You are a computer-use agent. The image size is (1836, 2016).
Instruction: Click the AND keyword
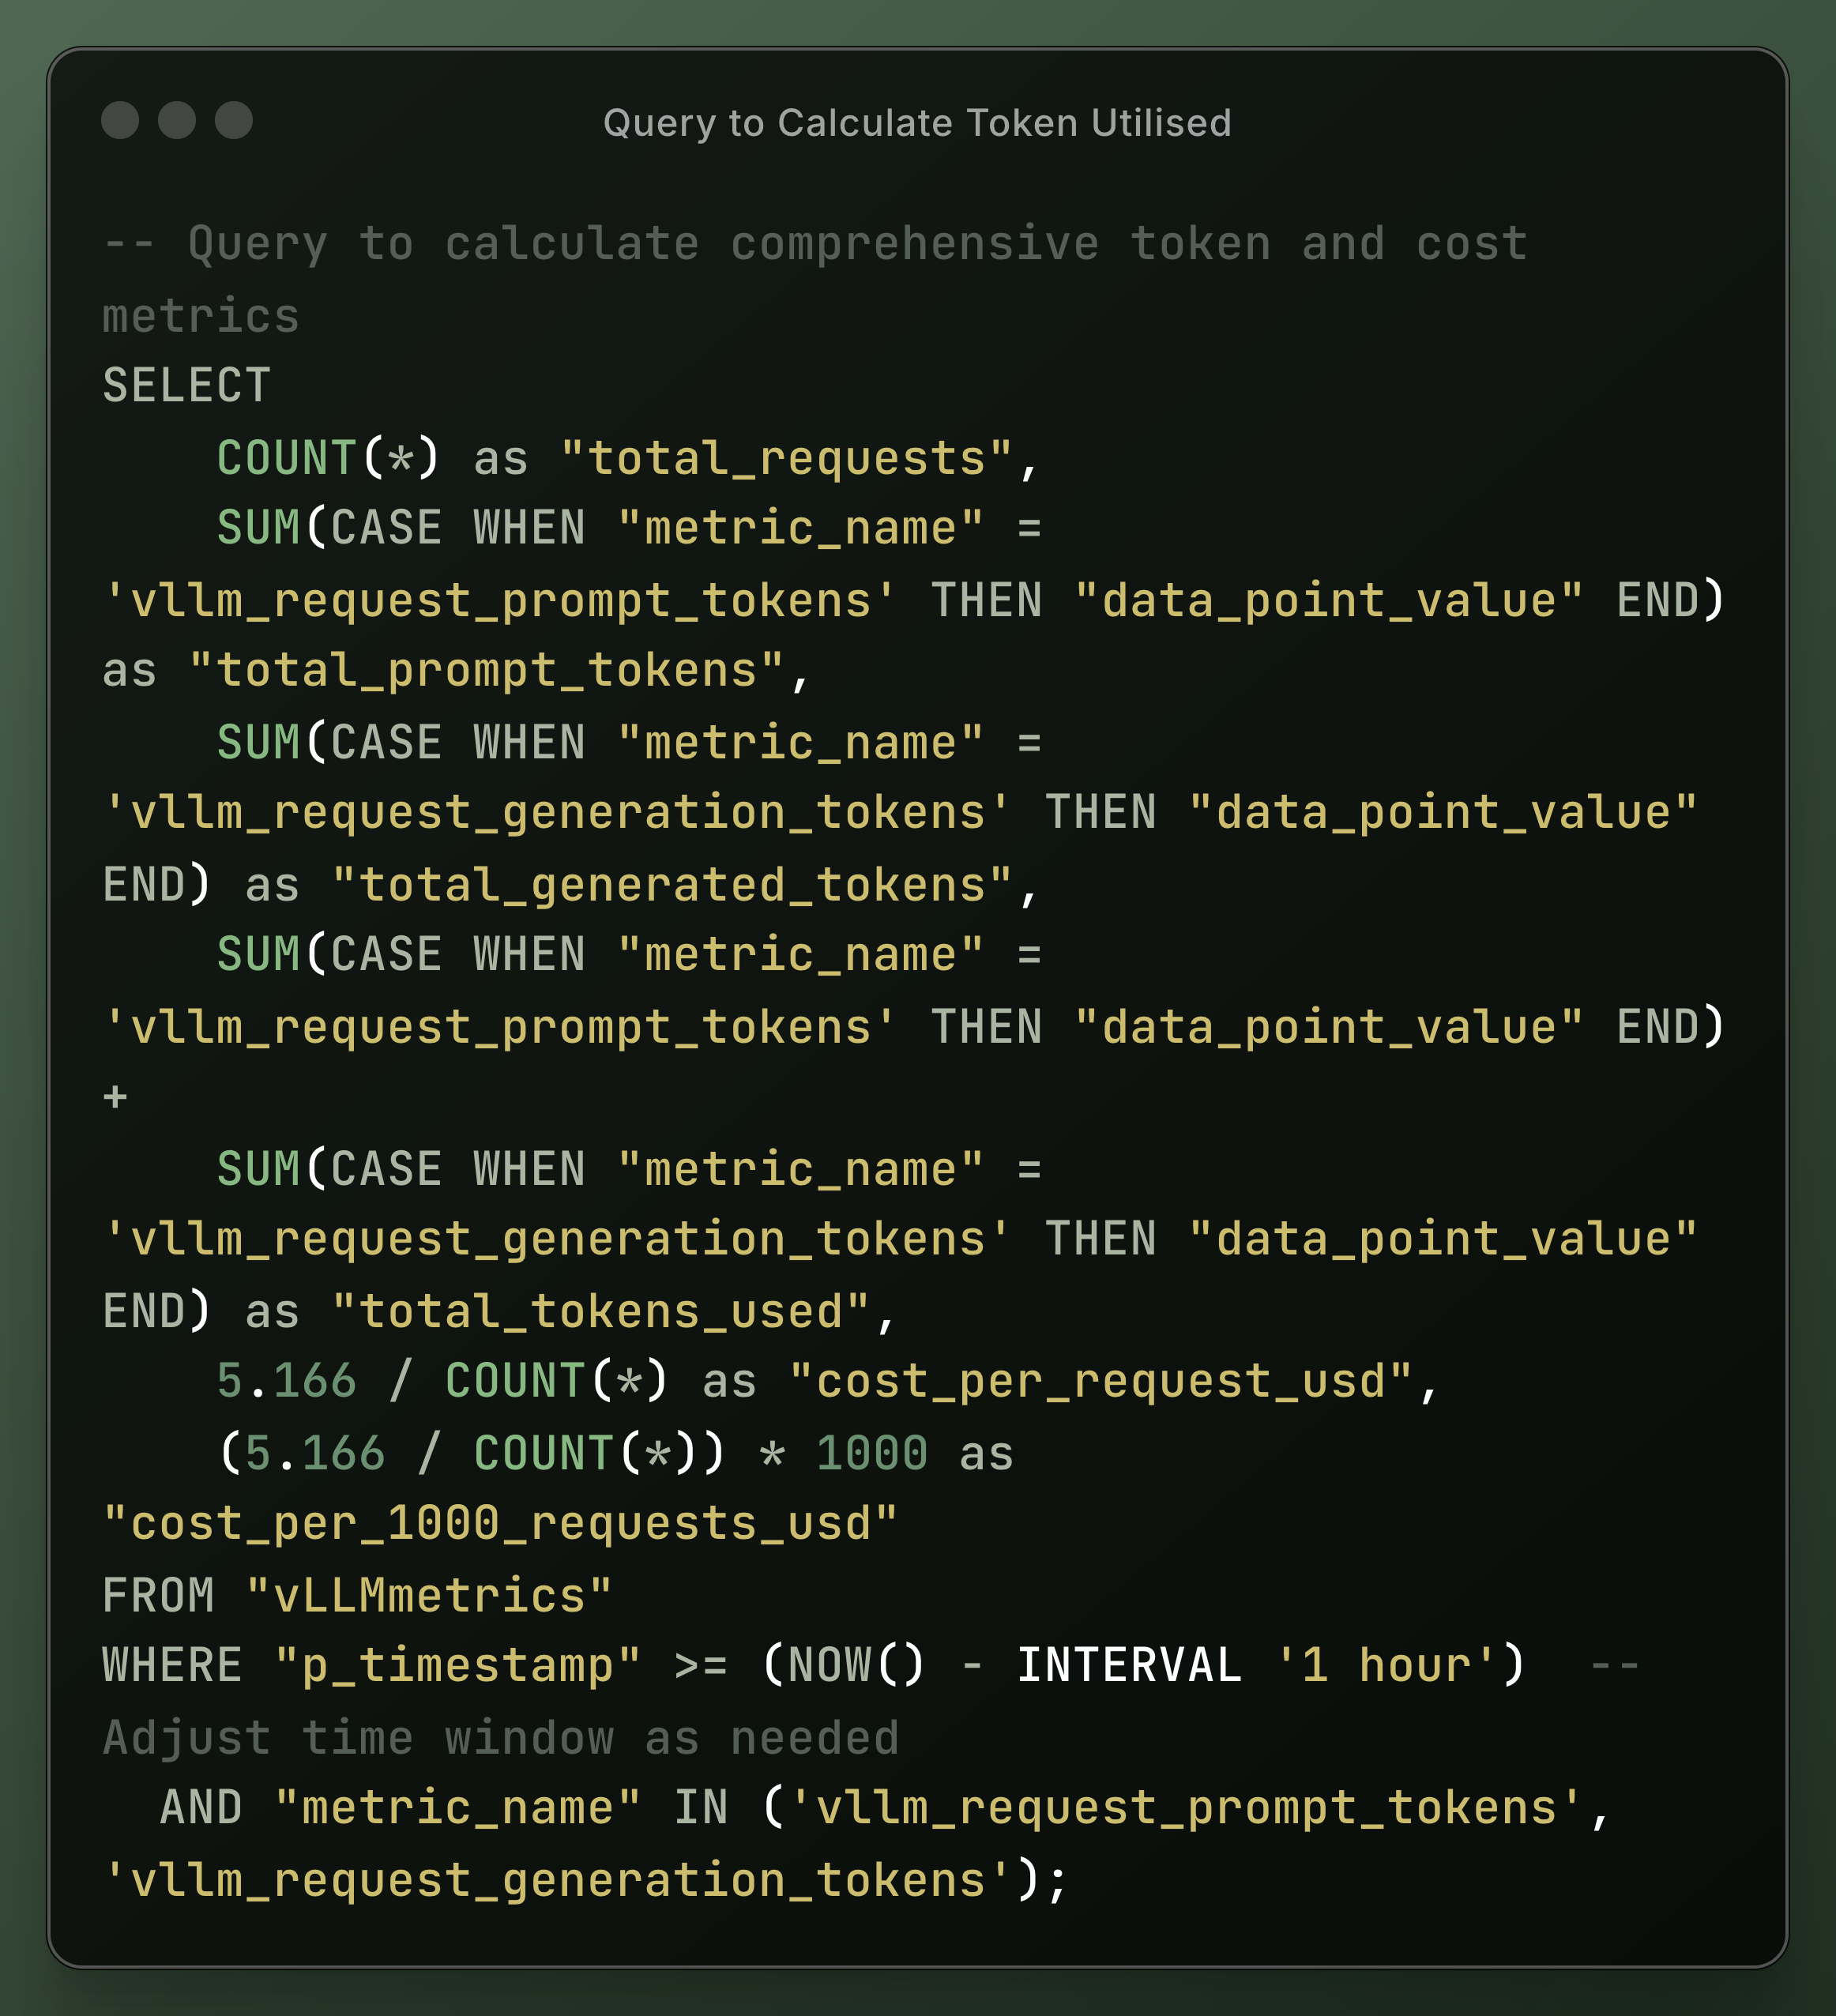pos(201,1807)
